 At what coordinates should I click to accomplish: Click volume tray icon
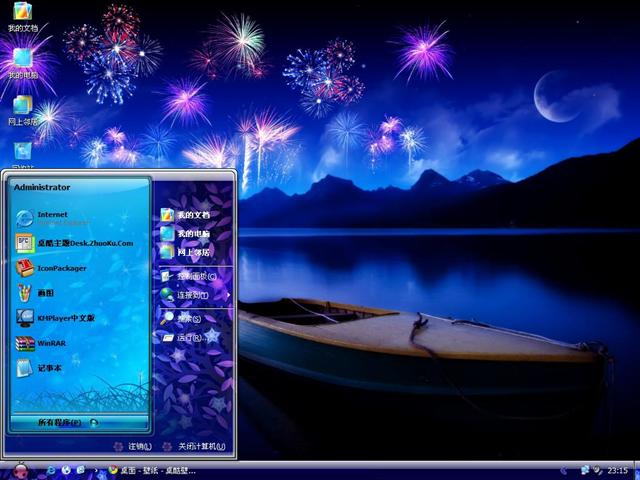tap(597, 470)
